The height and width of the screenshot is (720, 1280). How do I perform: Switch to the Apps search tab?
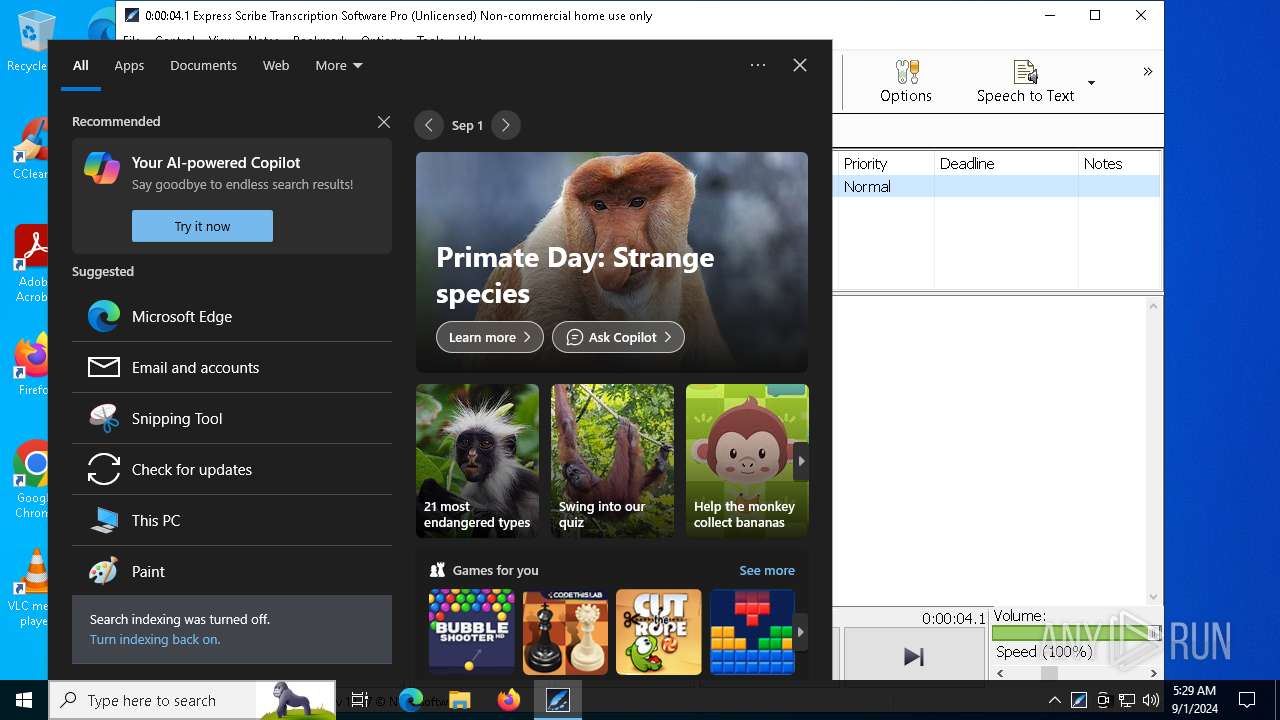129,65
